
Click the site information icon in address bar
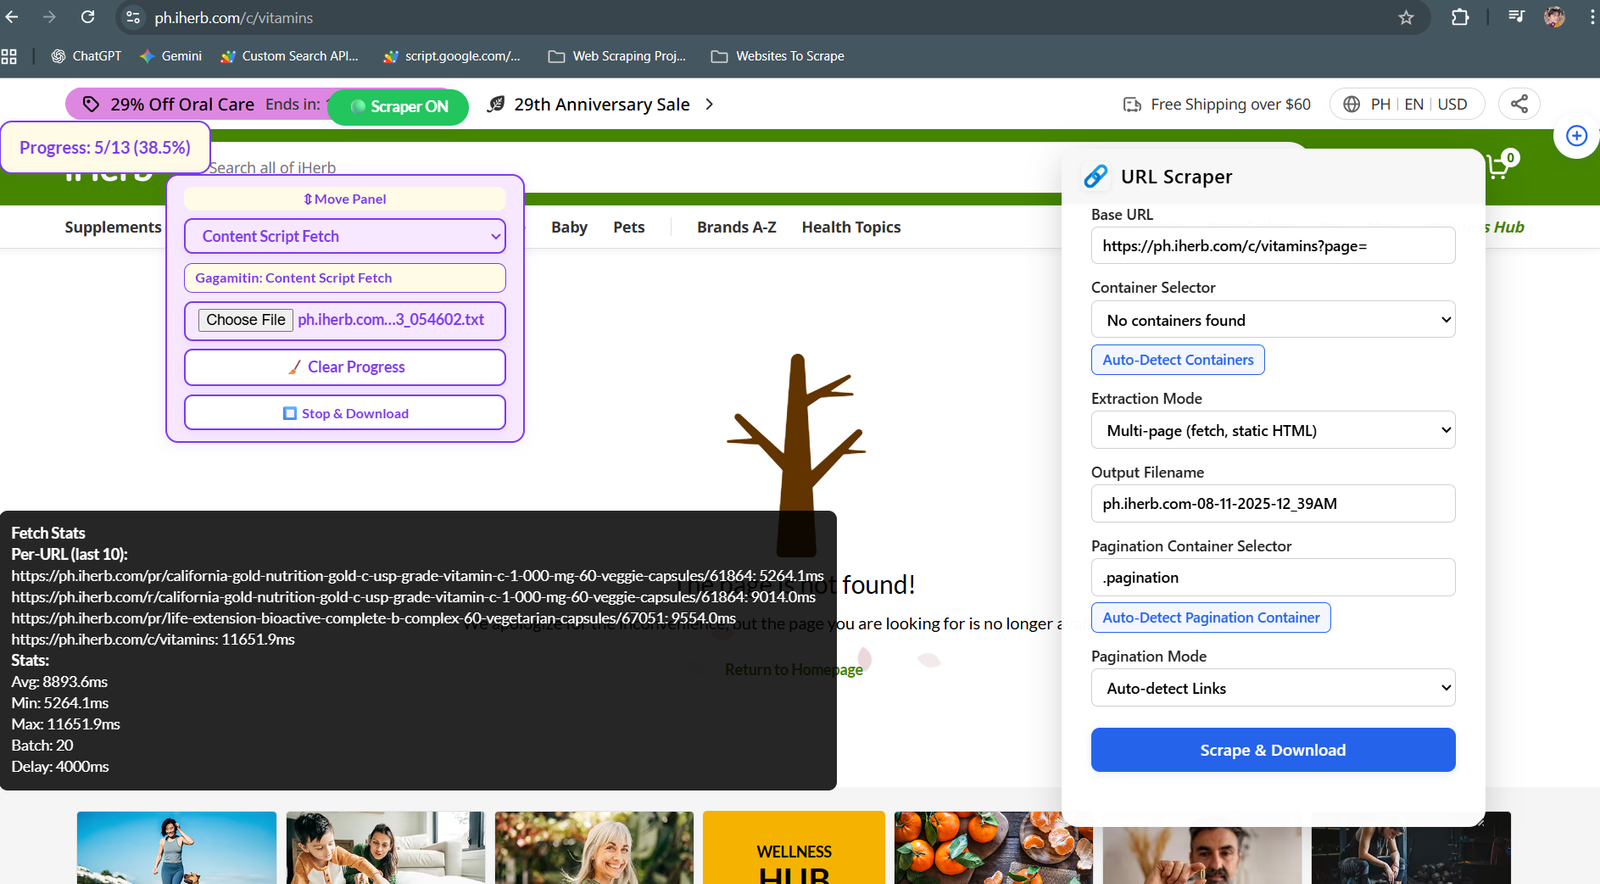[133, 18]
